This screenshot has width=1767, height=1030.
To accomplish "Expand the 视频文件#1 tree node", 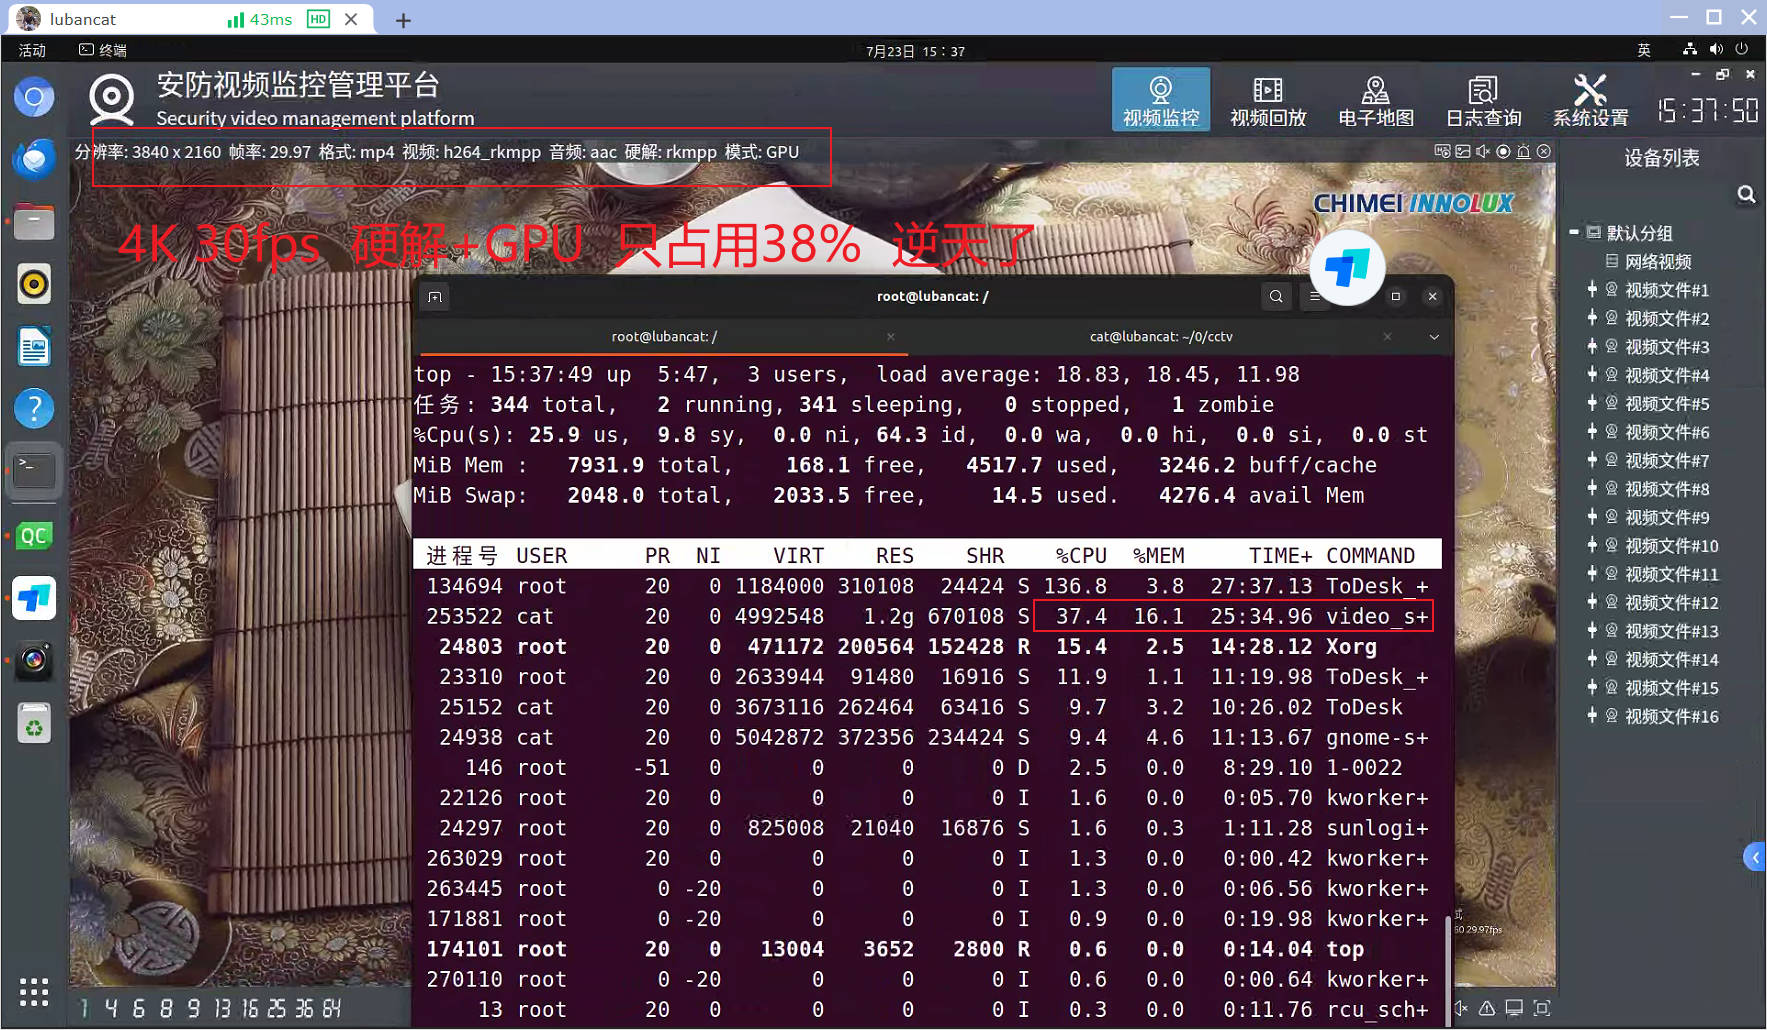I will coord(1592,290).
